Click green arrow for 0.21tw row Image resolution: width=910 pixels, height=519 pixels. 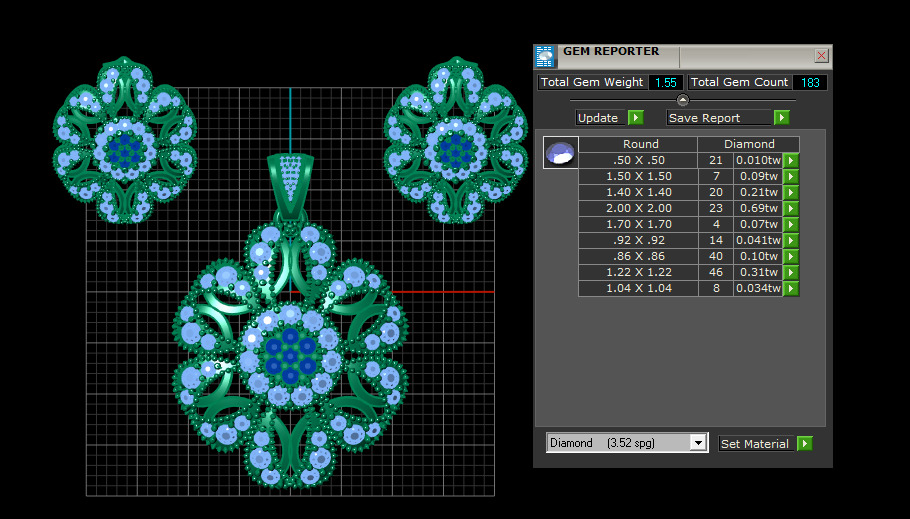point(791,192)
